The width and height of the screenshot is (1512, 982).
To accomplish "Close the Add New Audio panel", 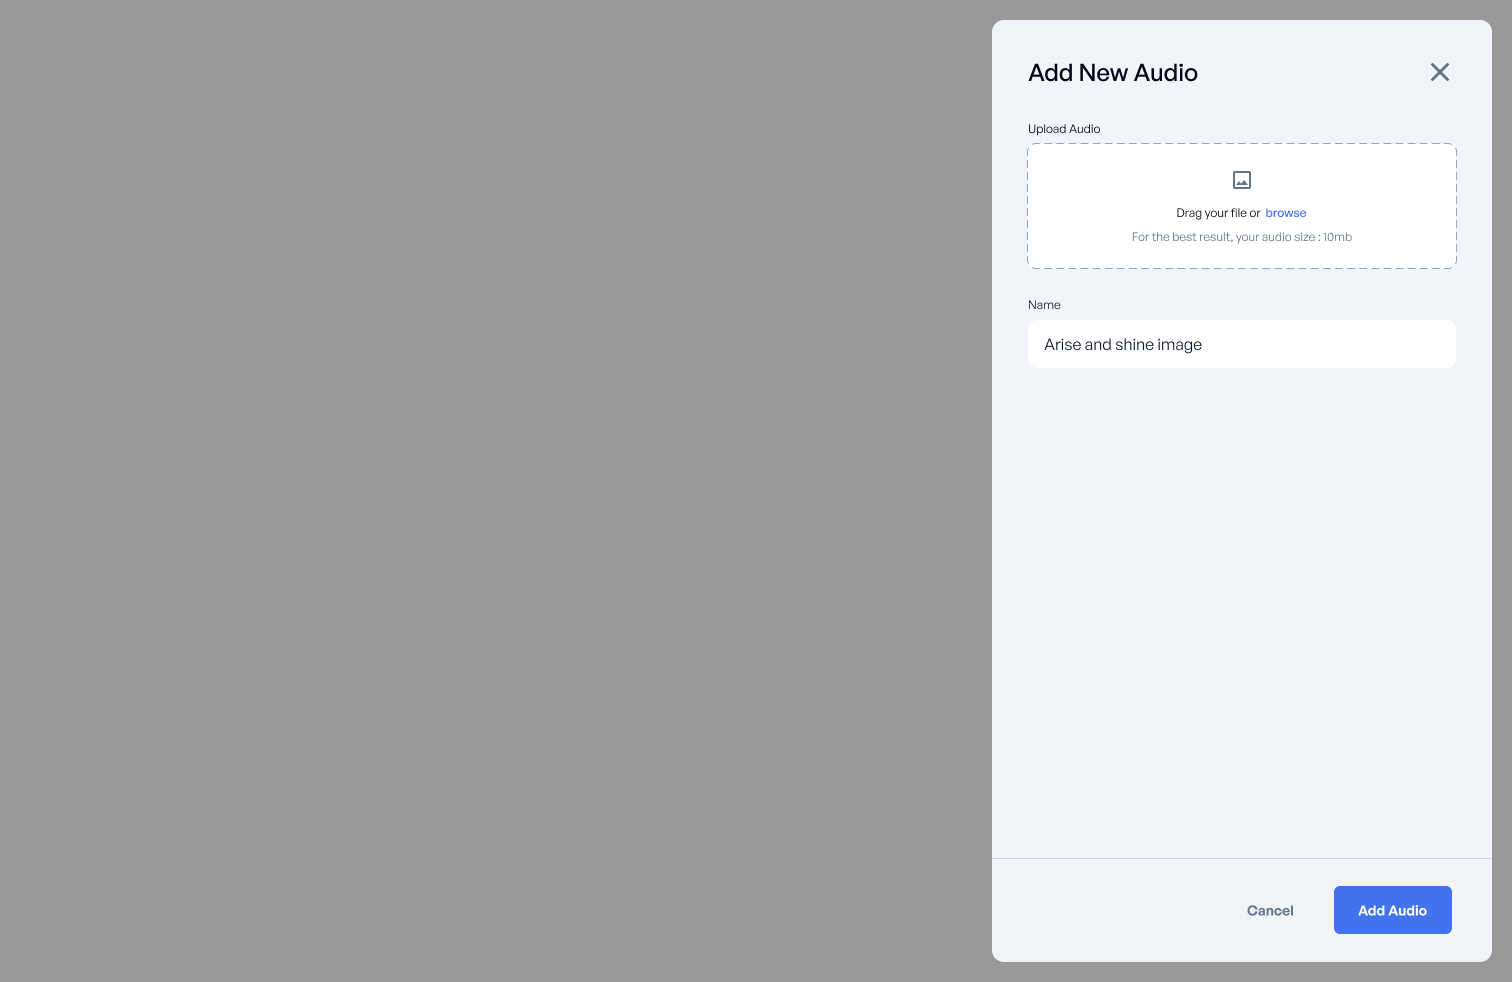I will pos(1440,72).
